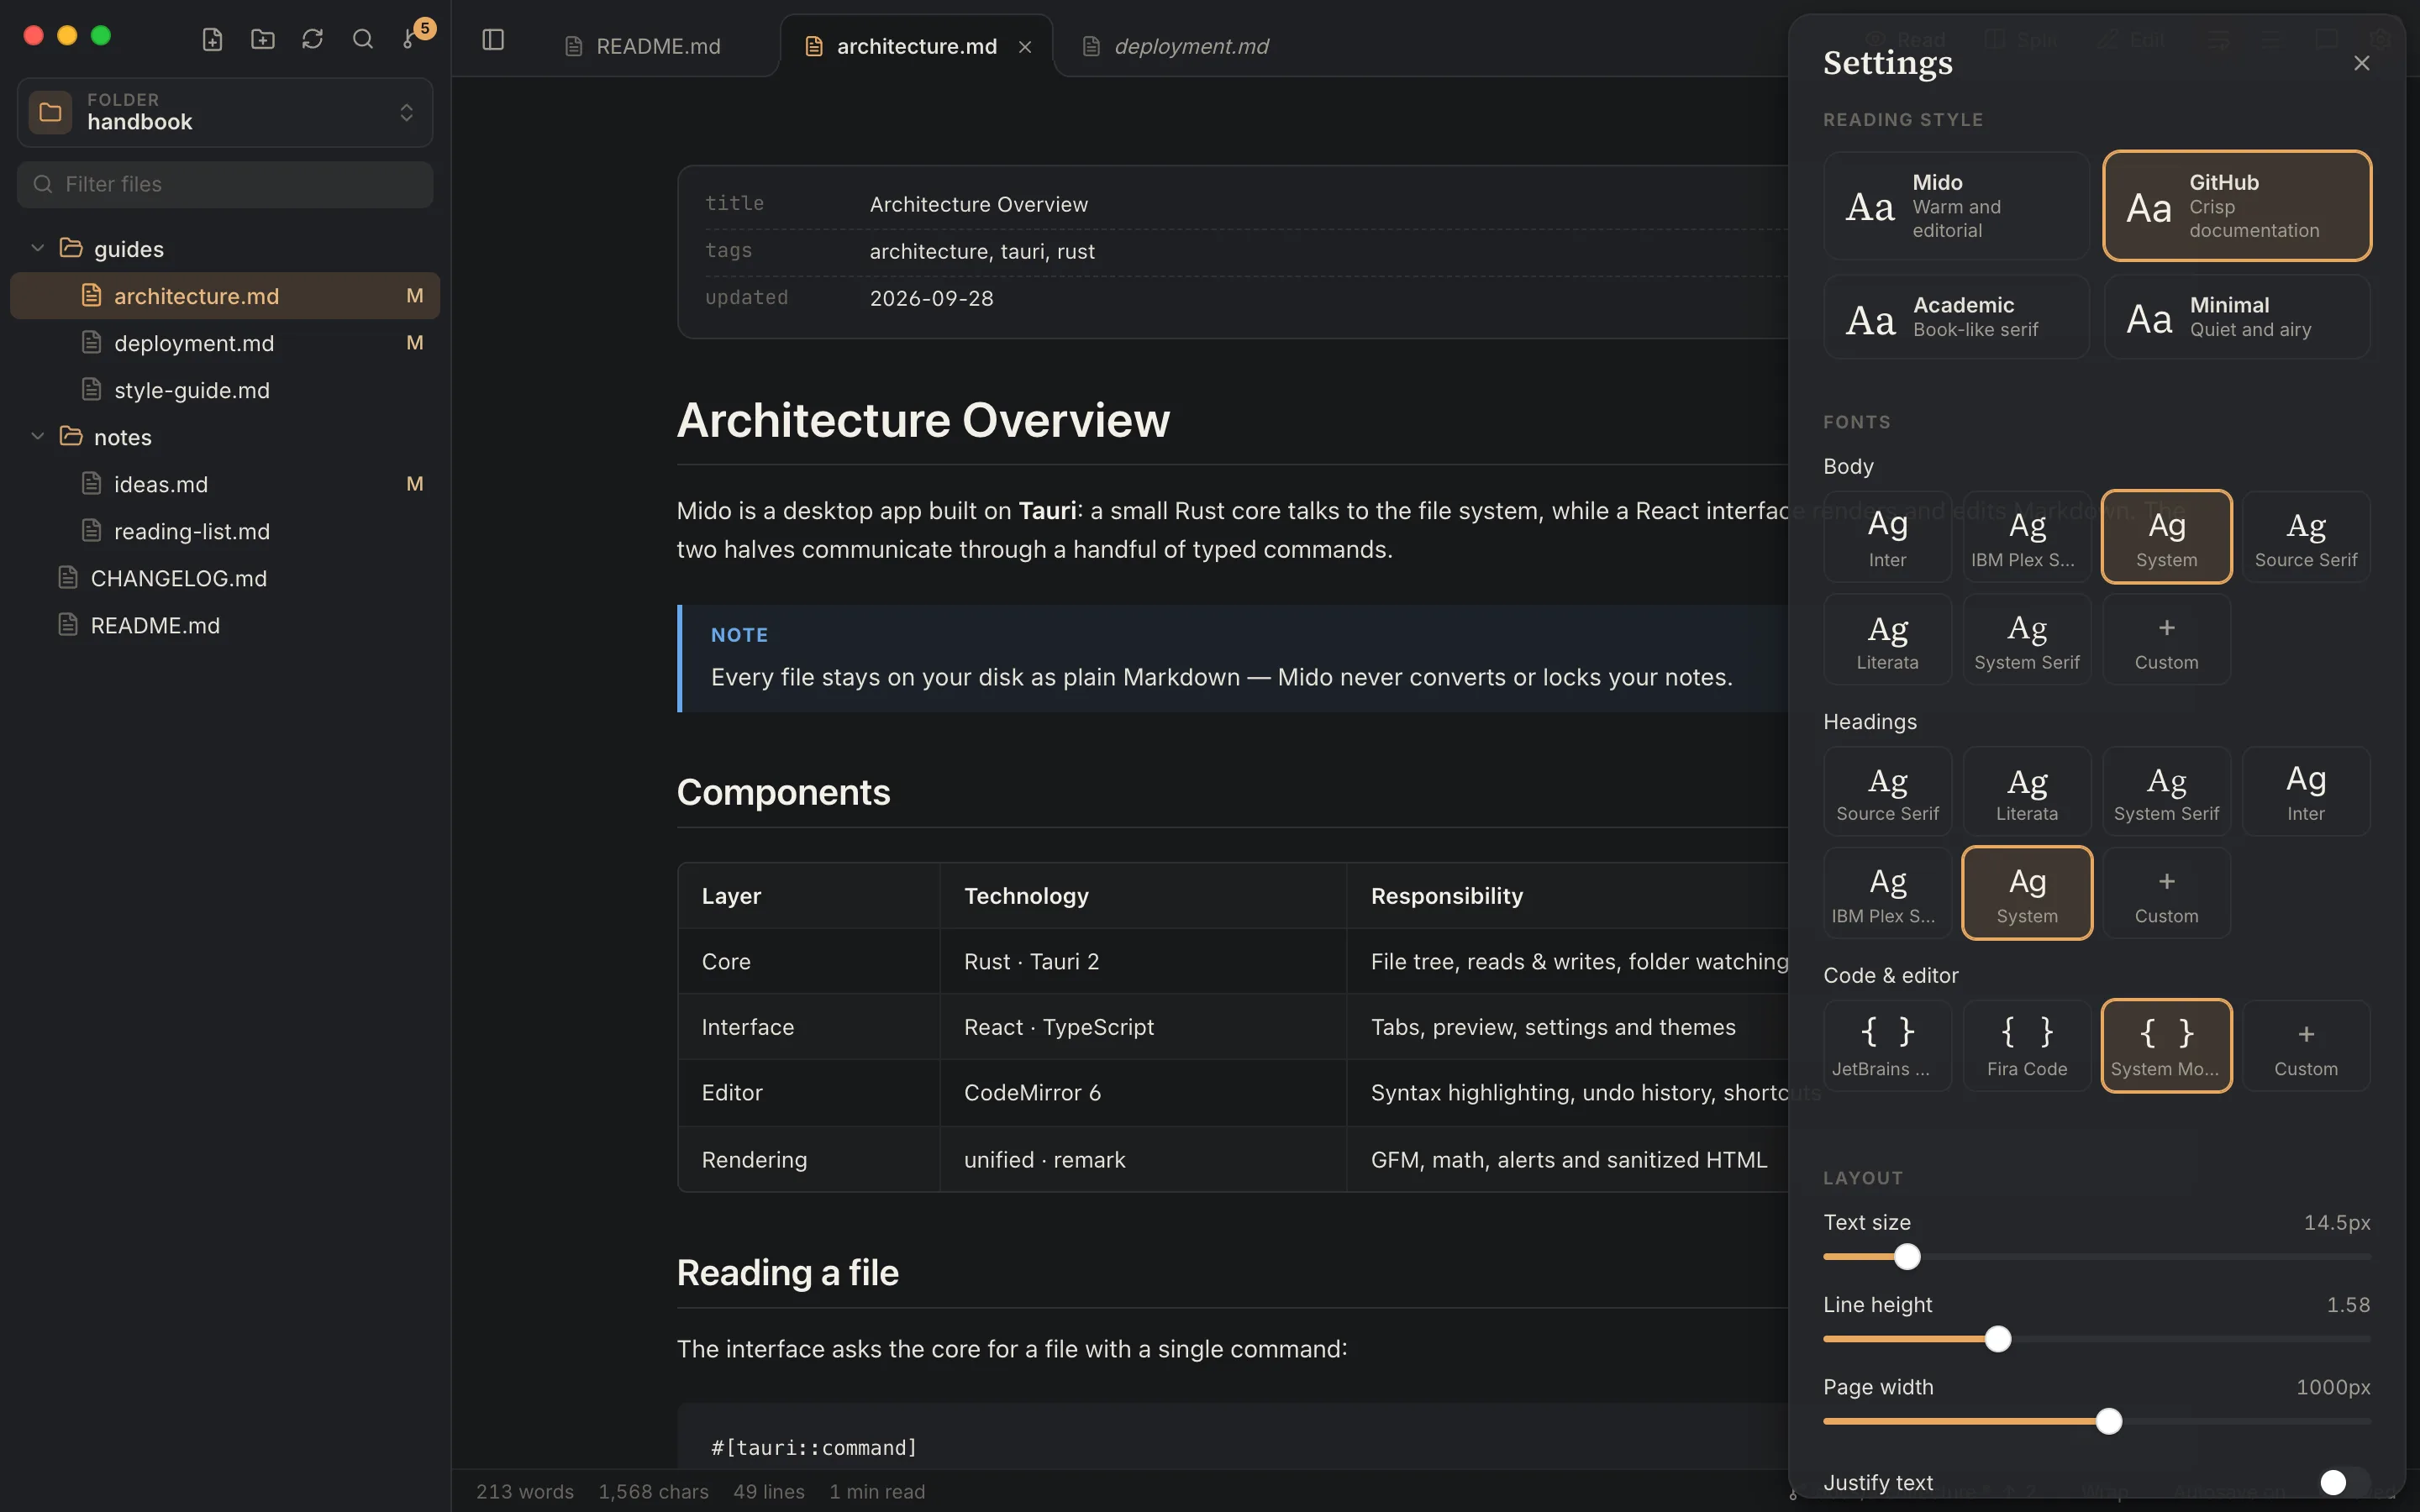Choose the Mido reading style
This screenshot has height=1512, width=2420.
[1956, 206]
